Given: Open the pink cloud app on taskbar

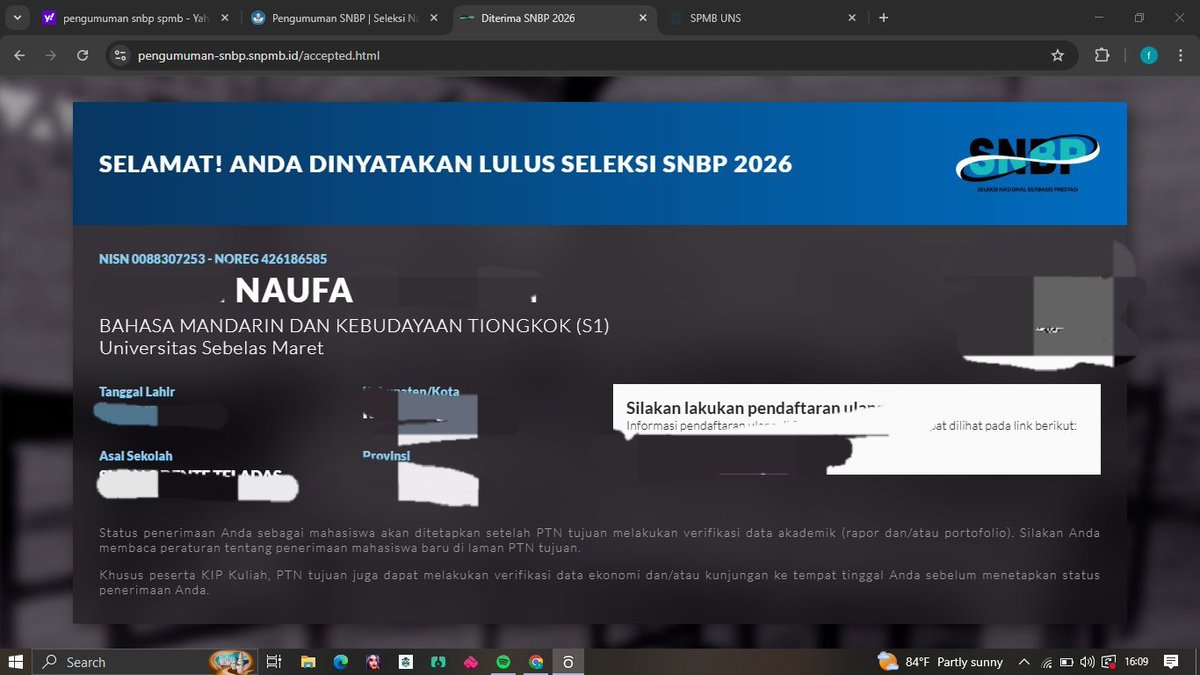Looking at the screenshot, I should pos(471,662).
